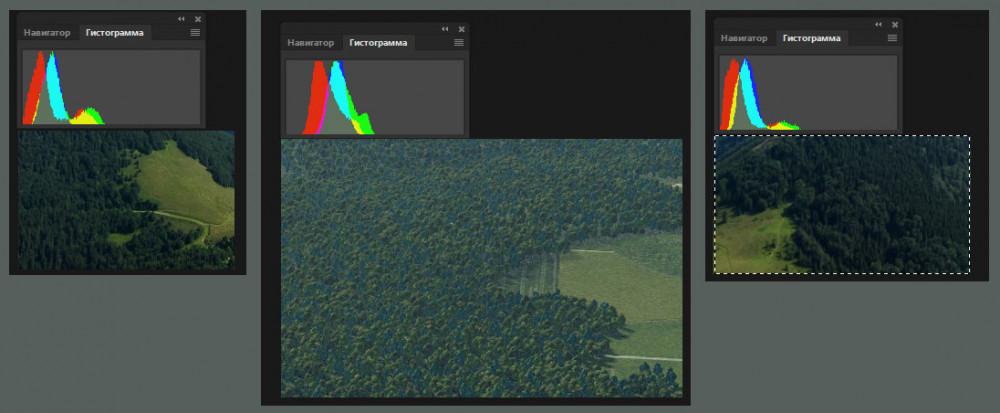Collapse right panel using double-arrow icon
The height and width of the screenshot is (413, 1000).
(x=878, y=24)
